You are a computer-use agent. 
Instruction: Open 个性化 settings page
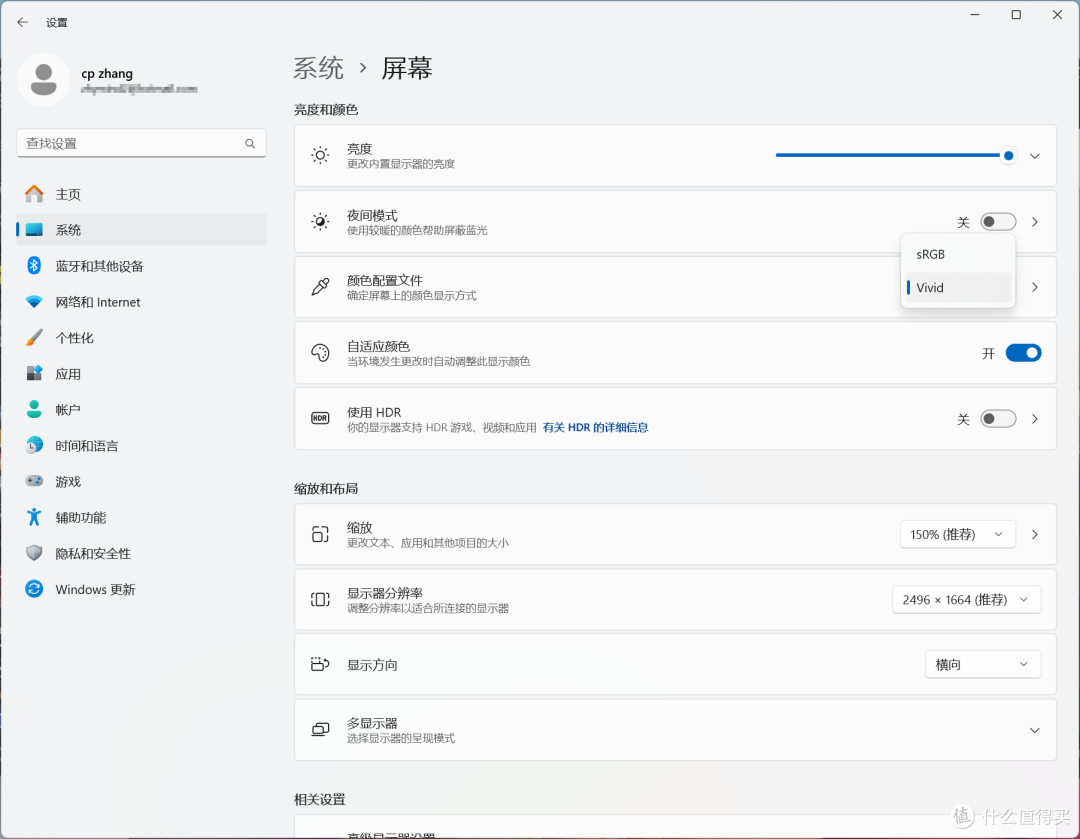click(x=141, y=338)
